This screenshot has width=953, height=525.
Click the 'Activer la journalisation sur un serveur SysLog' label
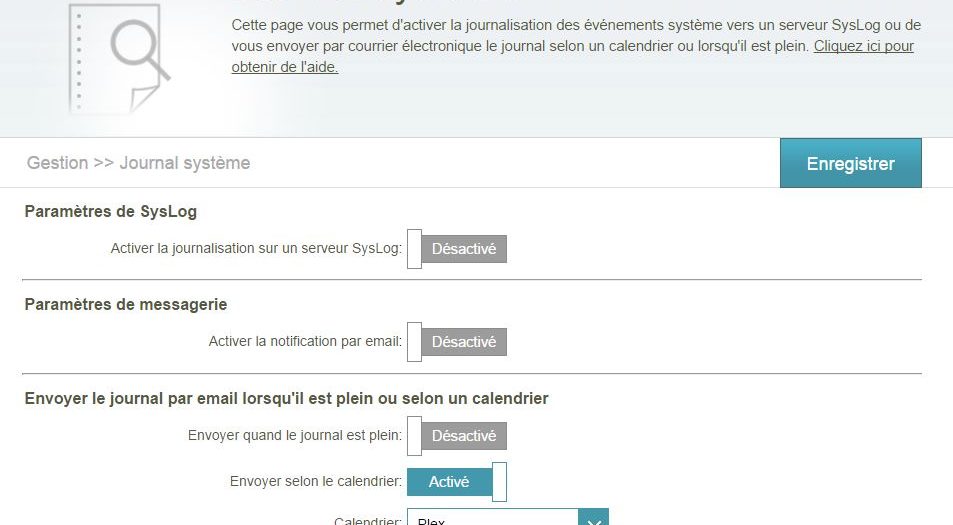[x=256, y=249]
